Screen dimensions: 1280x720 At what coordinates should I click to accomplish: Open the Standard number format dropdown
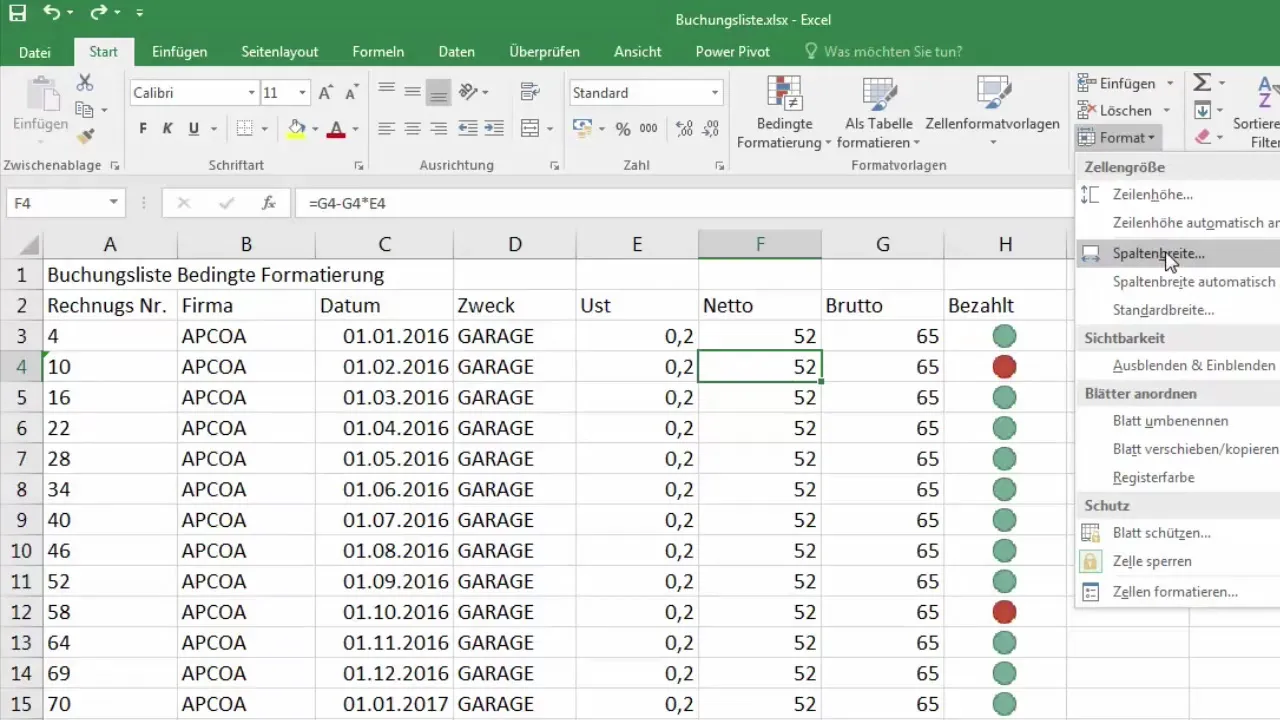tap(714, 93)
